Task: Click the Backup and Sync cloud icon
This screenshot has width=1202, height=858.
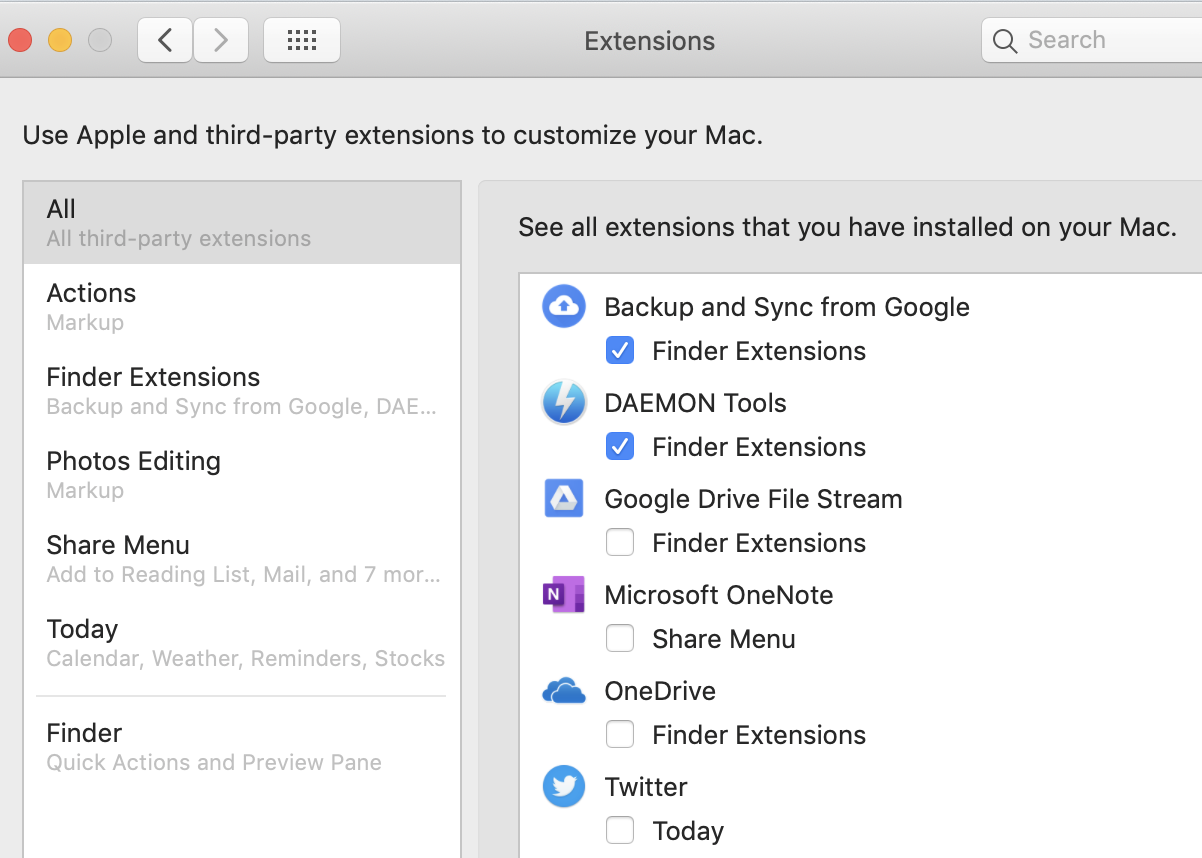Action: coord(563,306)
